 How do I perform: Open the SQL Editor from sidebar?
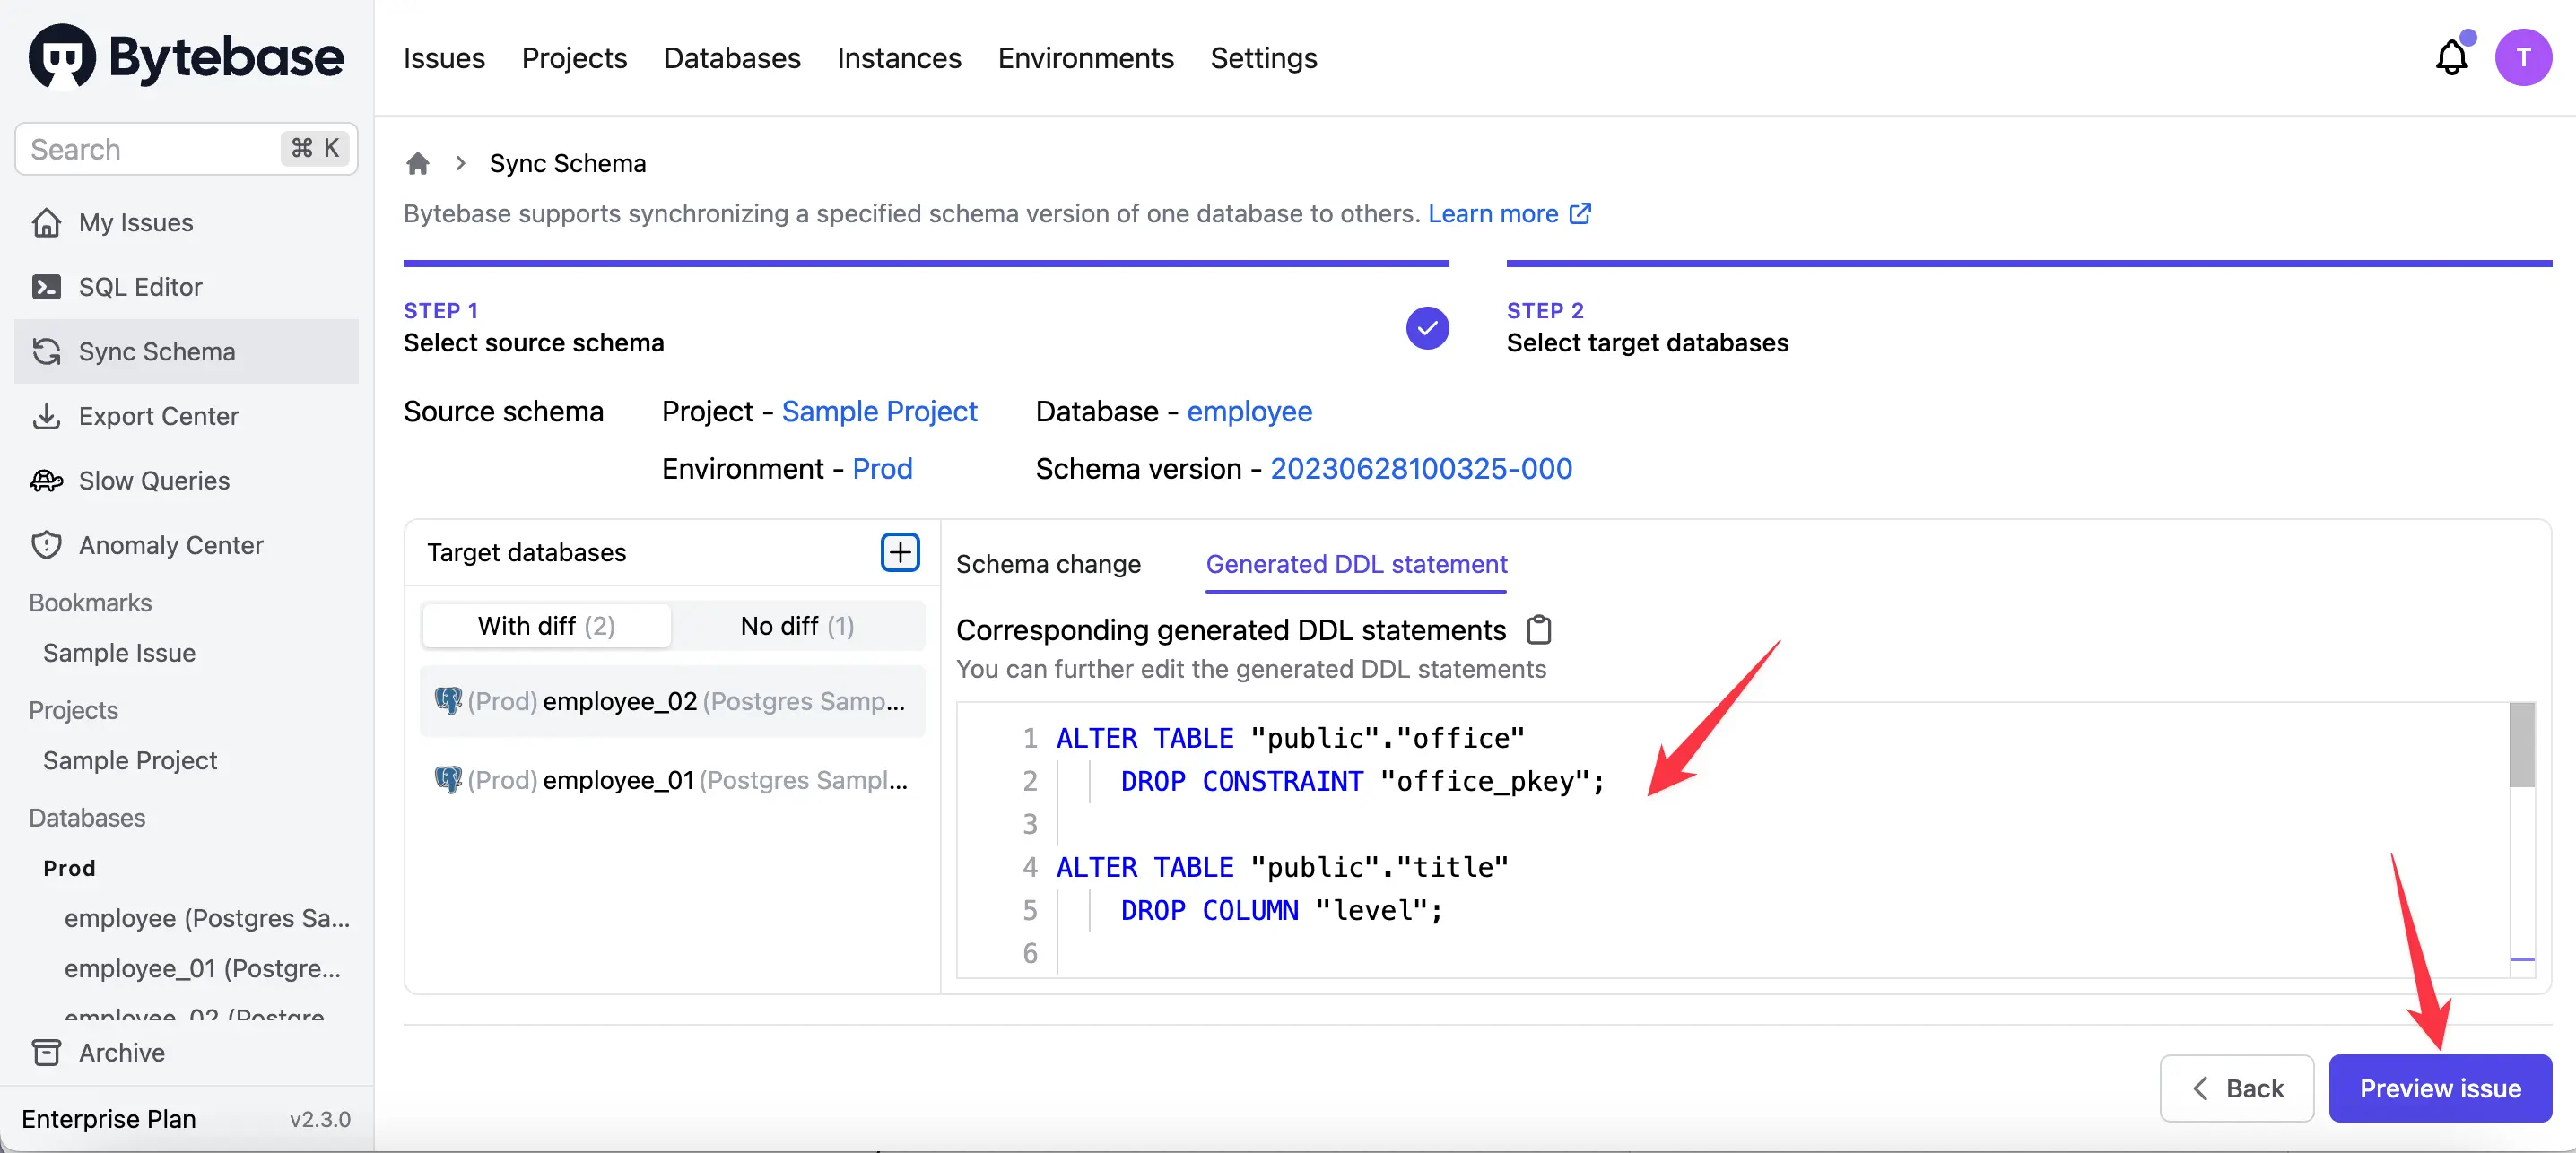(x=143, y=286)
